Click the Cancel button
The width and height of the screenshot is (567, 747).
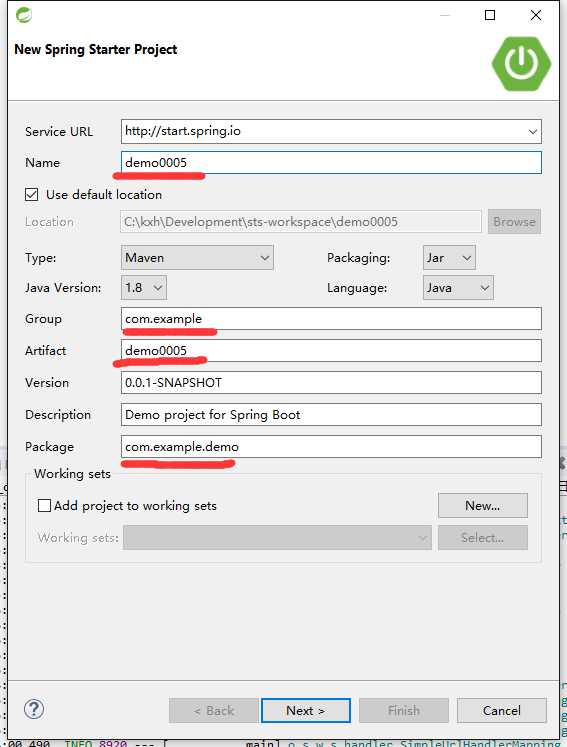[501, 711]
